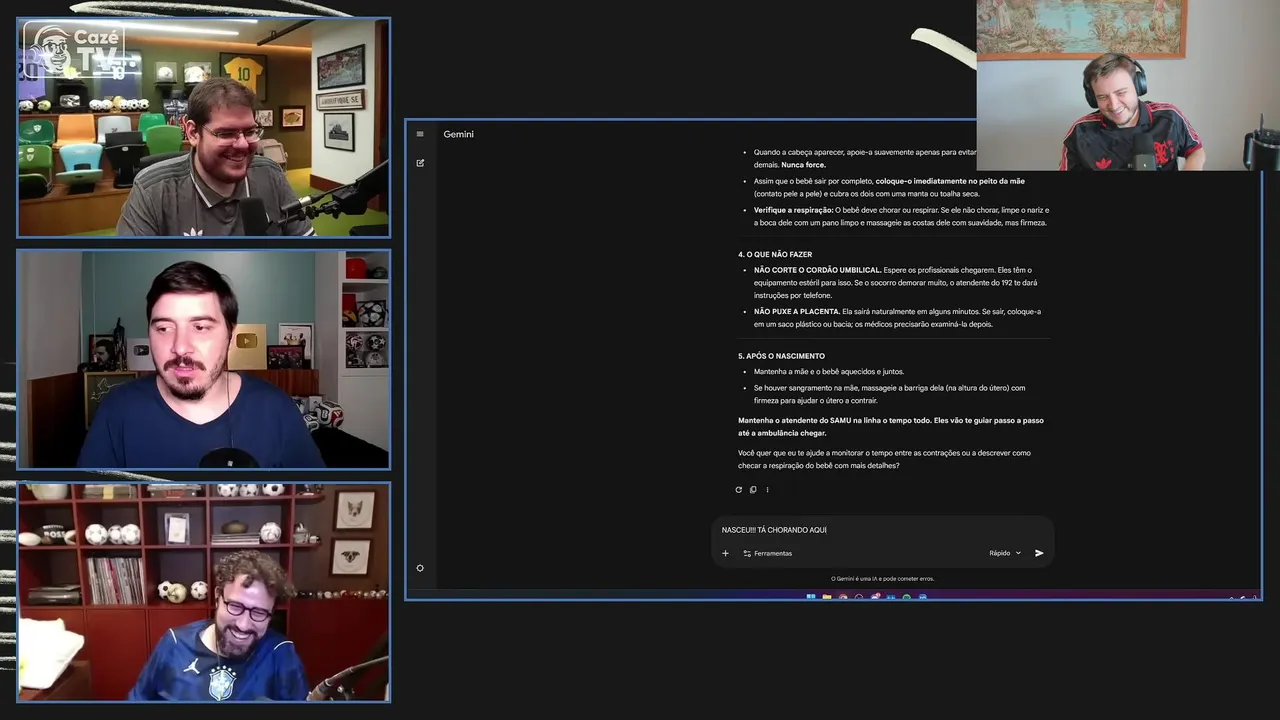
Task: Click the Gemini title at the top
Action: tap(459, 134)
